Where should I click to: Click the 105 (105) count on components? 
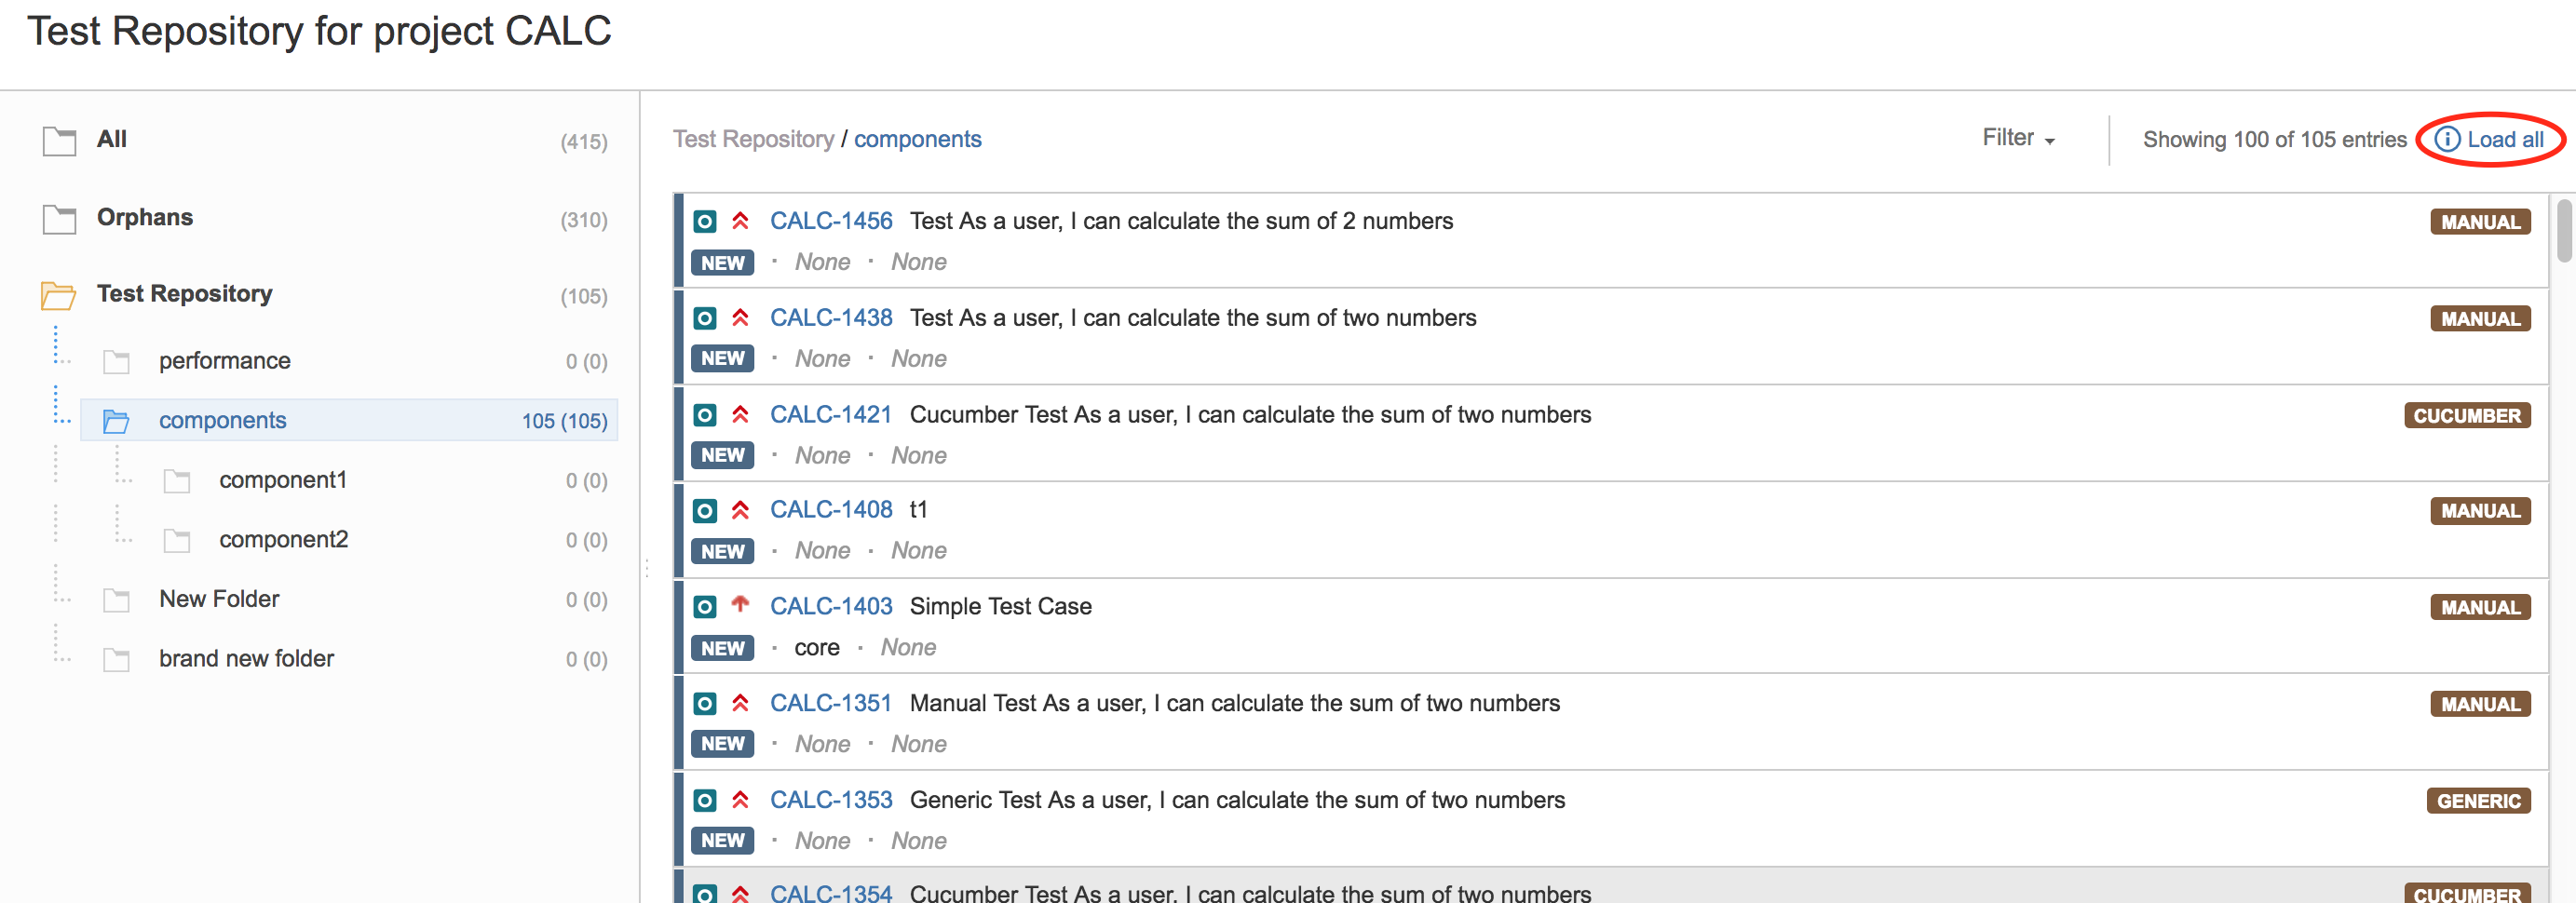click(x=564, y=421)
